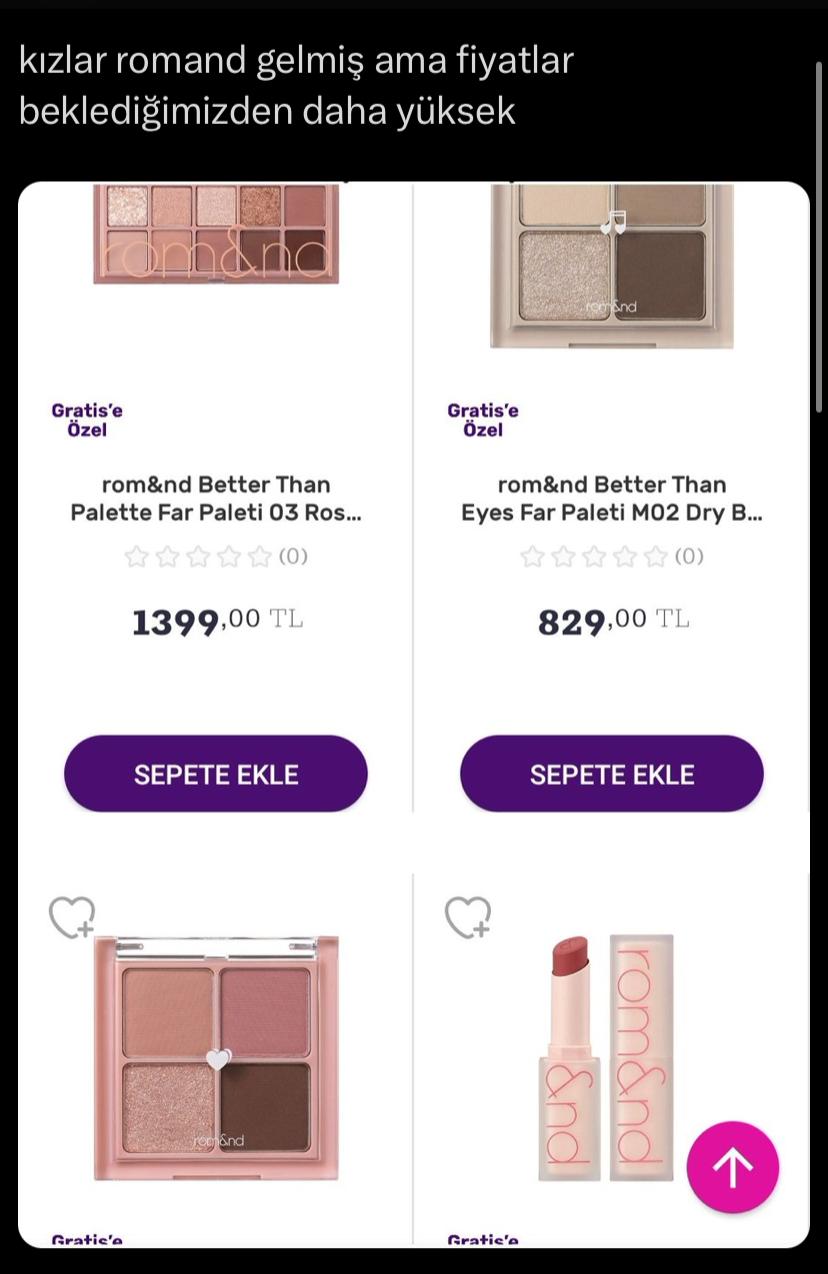Select the first star on the 829 TL palette
The image size is (828, 1274).
(532, 557)
